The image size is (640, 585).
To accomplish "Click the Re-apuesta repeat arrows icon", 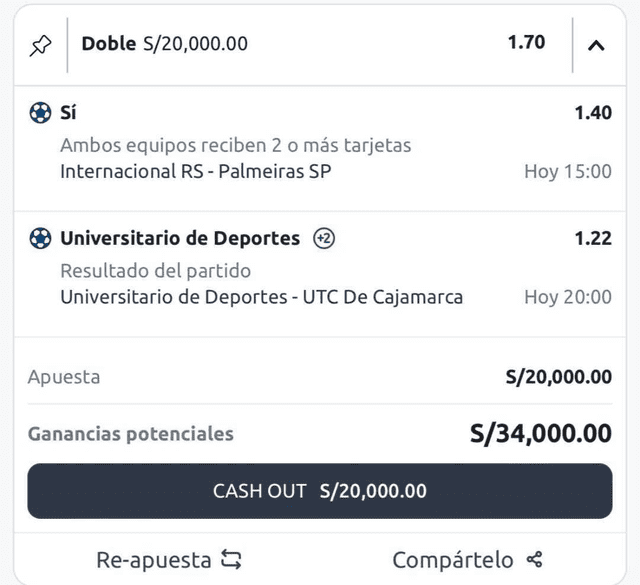I will 231,559.
